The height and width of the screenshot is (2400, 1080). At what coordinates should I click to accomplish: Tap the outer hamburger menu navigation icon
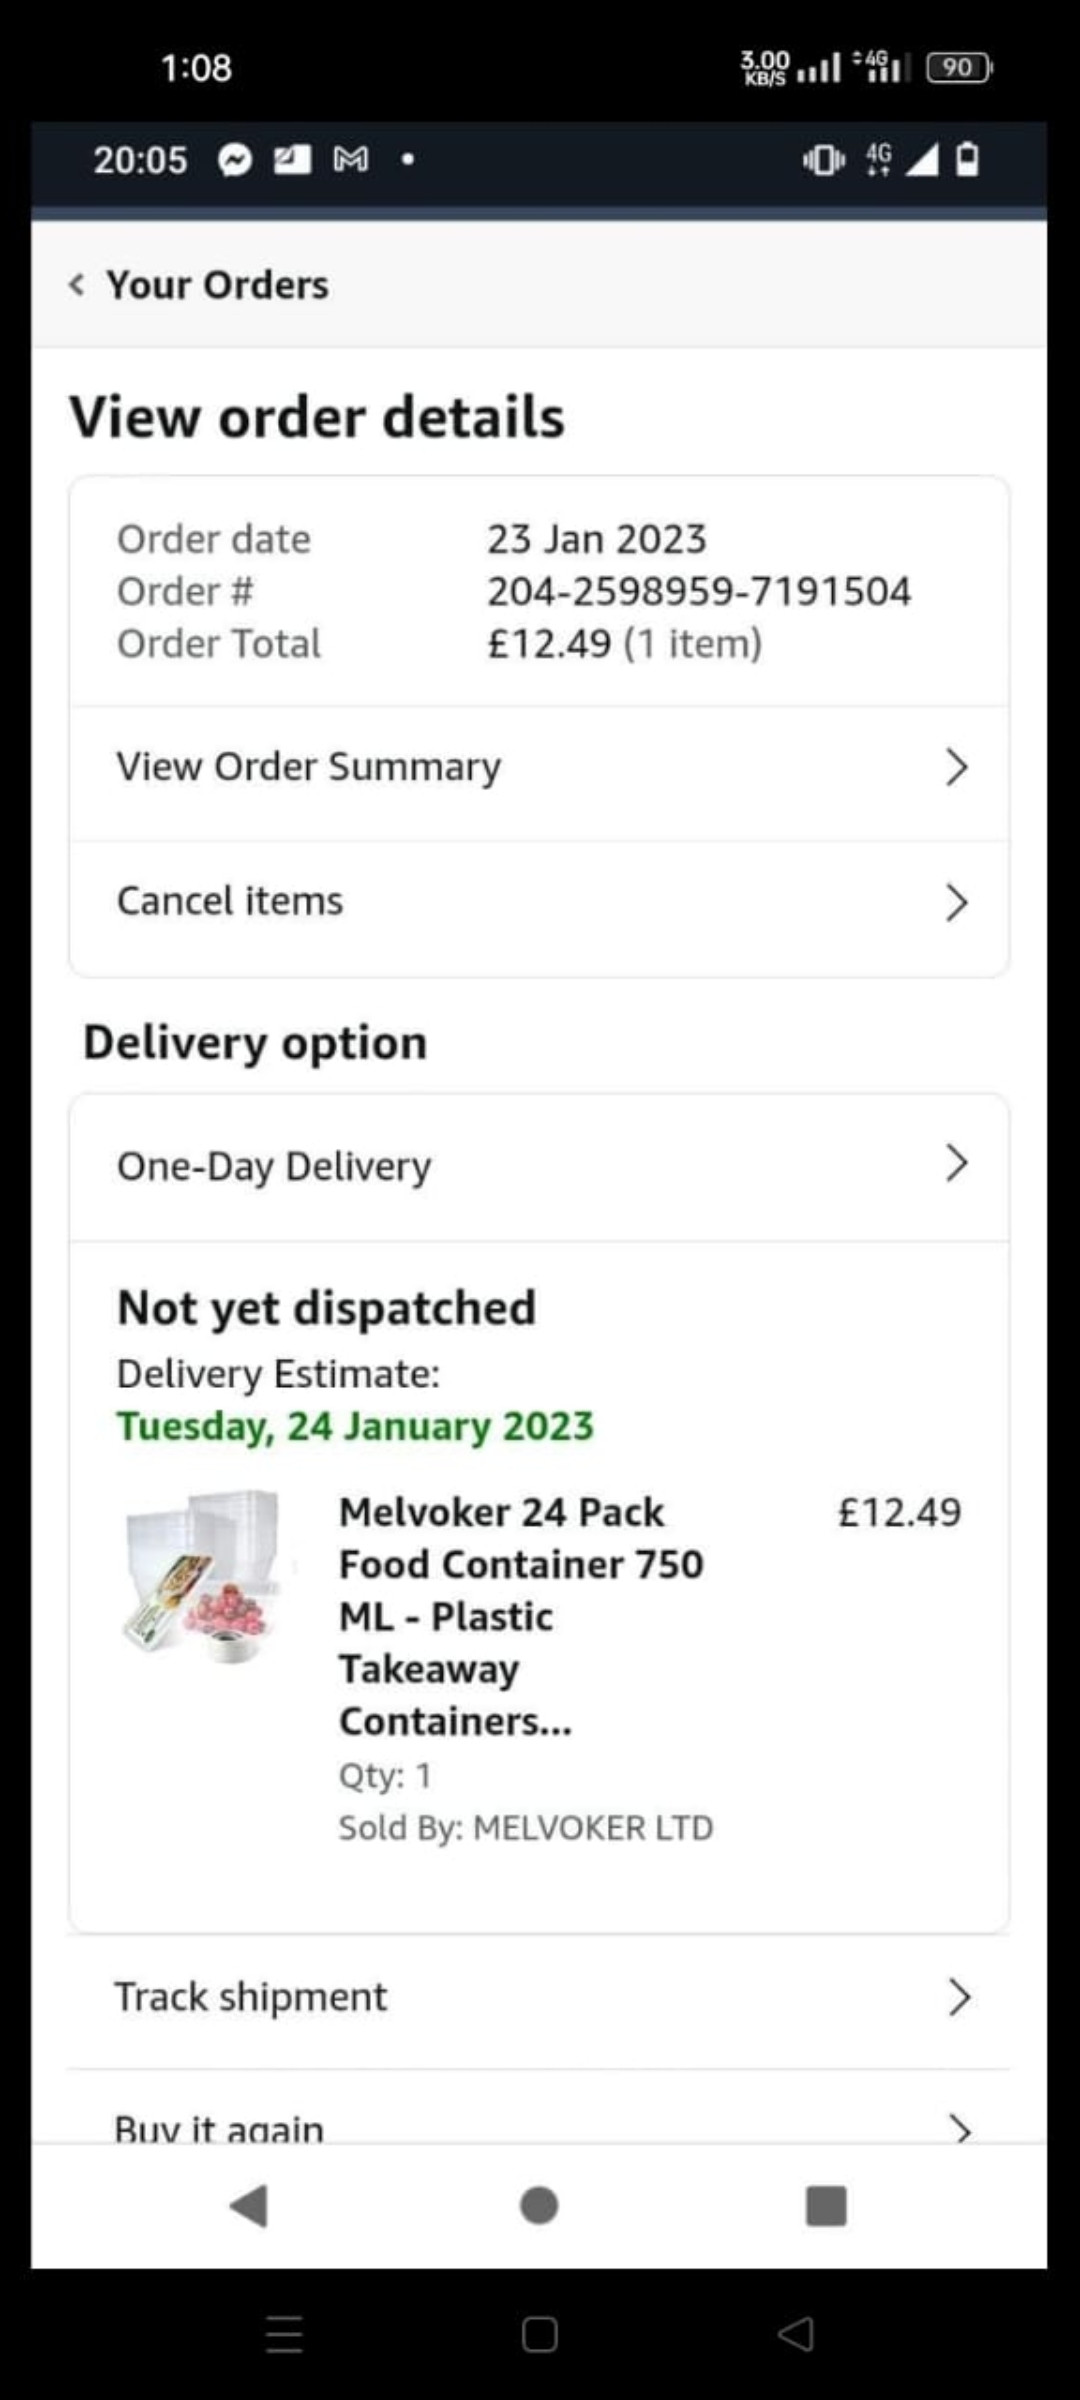pos(284,2334)
